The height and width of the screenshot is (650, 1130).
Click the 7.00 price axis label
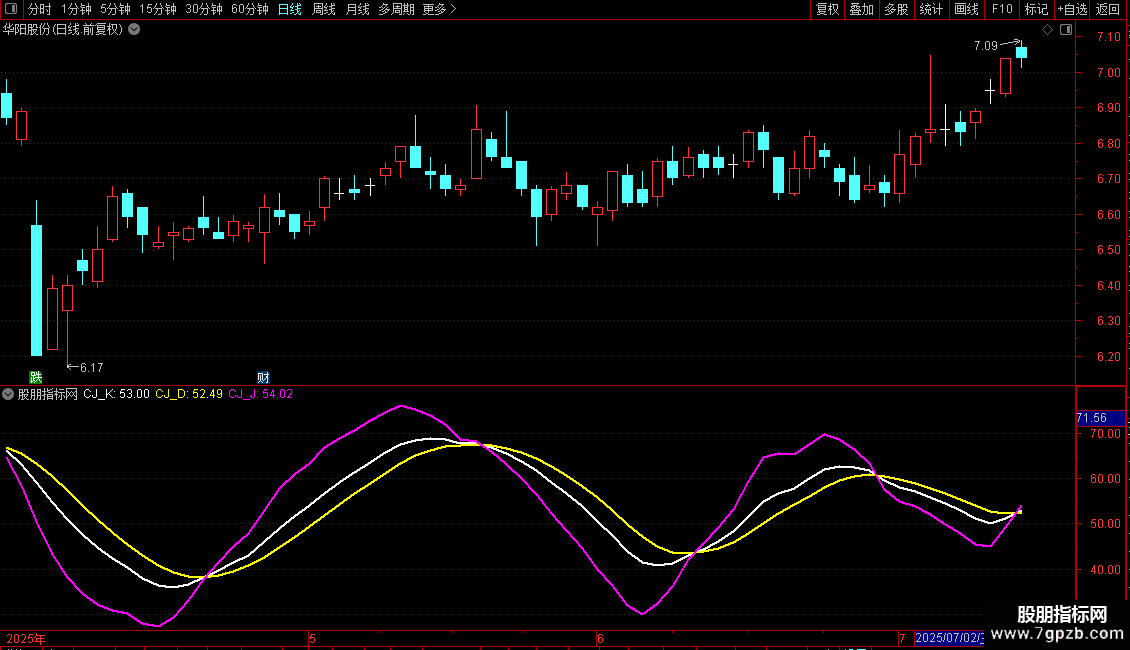pos(1108,73)
